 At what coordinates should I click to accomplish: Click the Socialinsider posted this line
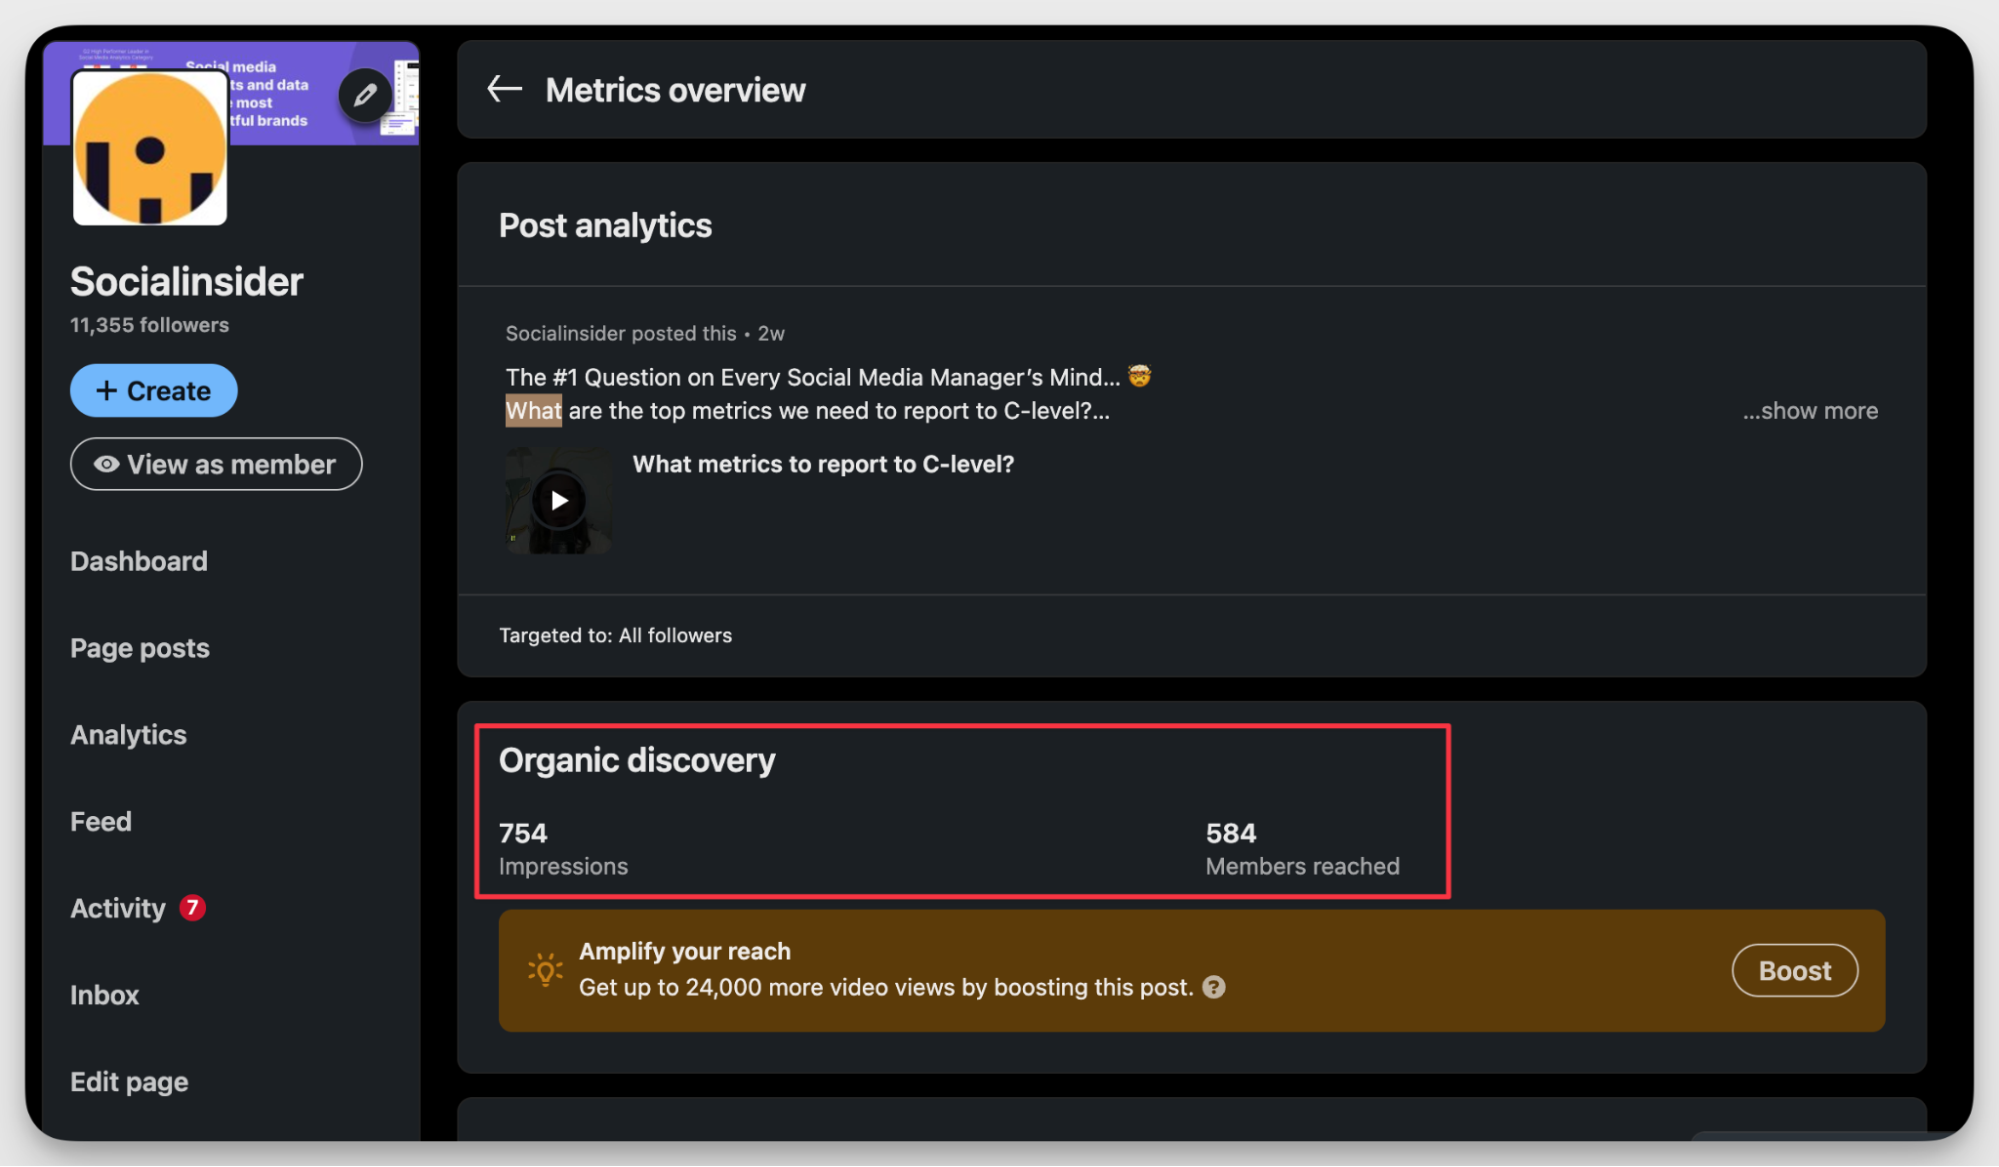click(645, 334)
